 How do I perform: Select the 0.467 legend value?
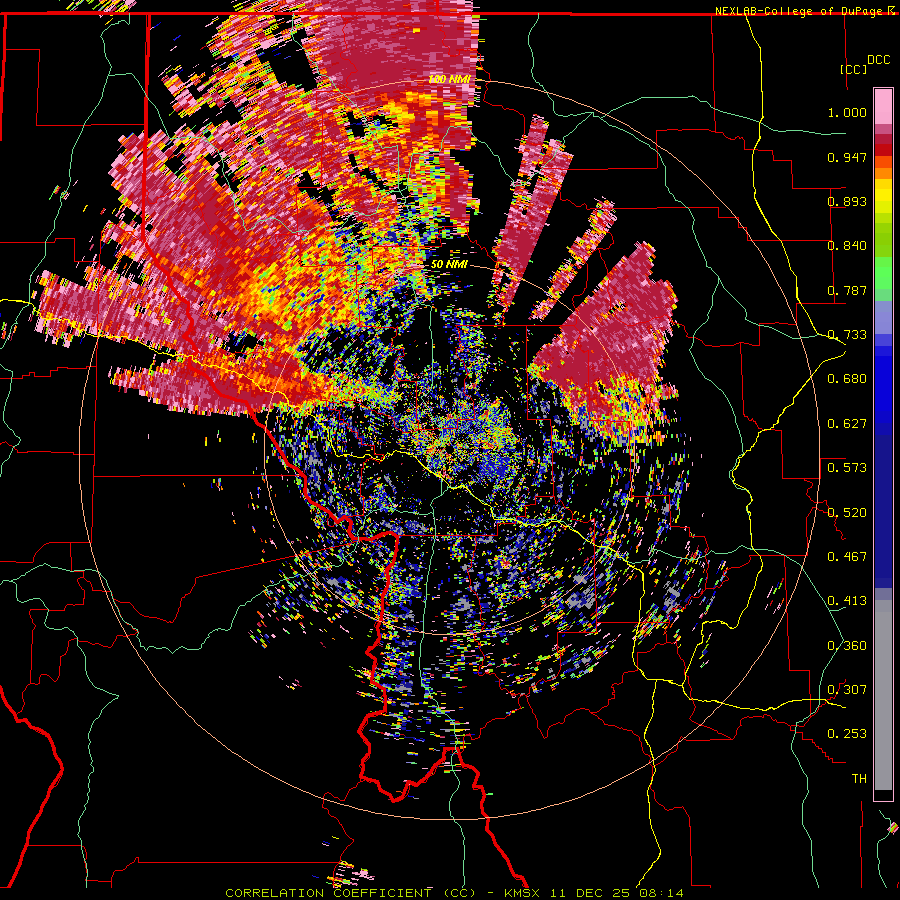(847, 557)
